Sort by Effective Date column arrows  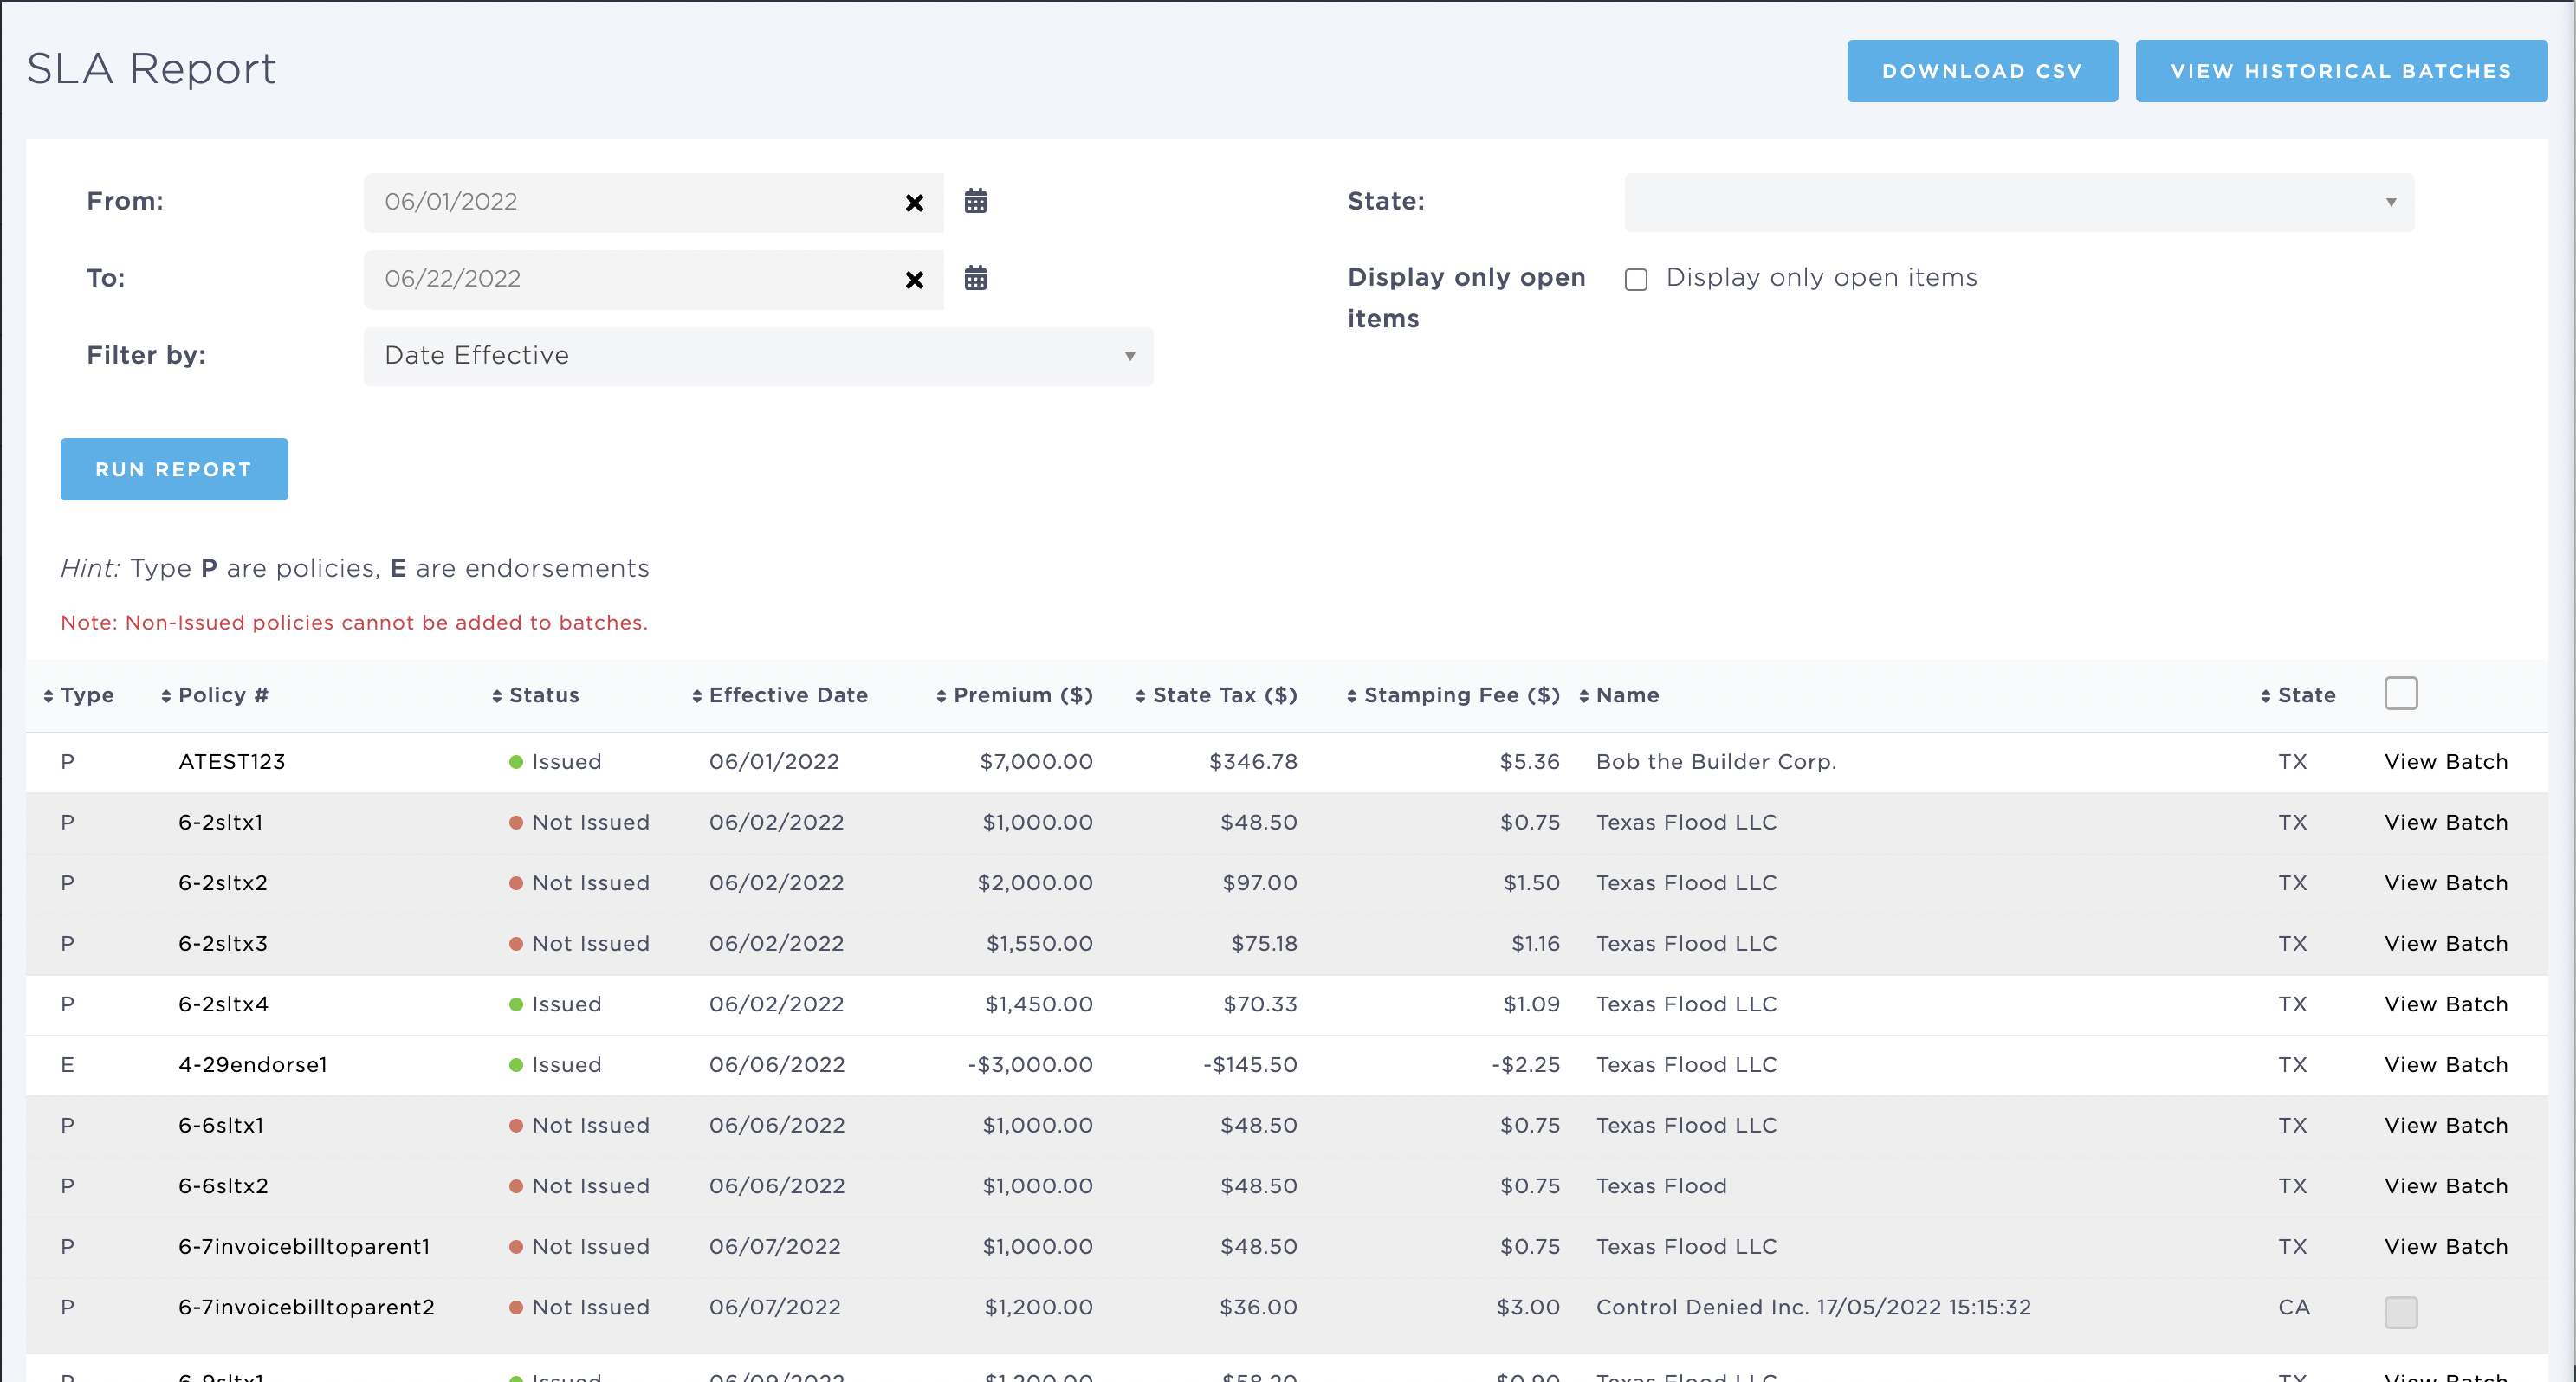click(x=697, y=696)
